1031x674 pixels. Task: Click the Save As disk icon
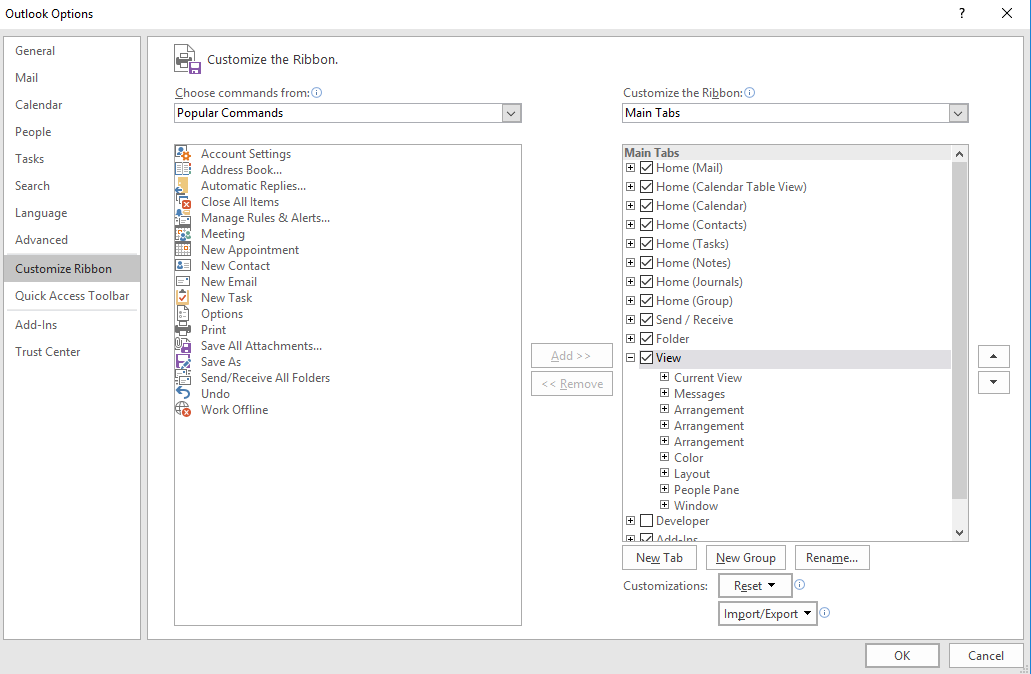[x=183, y=362]
